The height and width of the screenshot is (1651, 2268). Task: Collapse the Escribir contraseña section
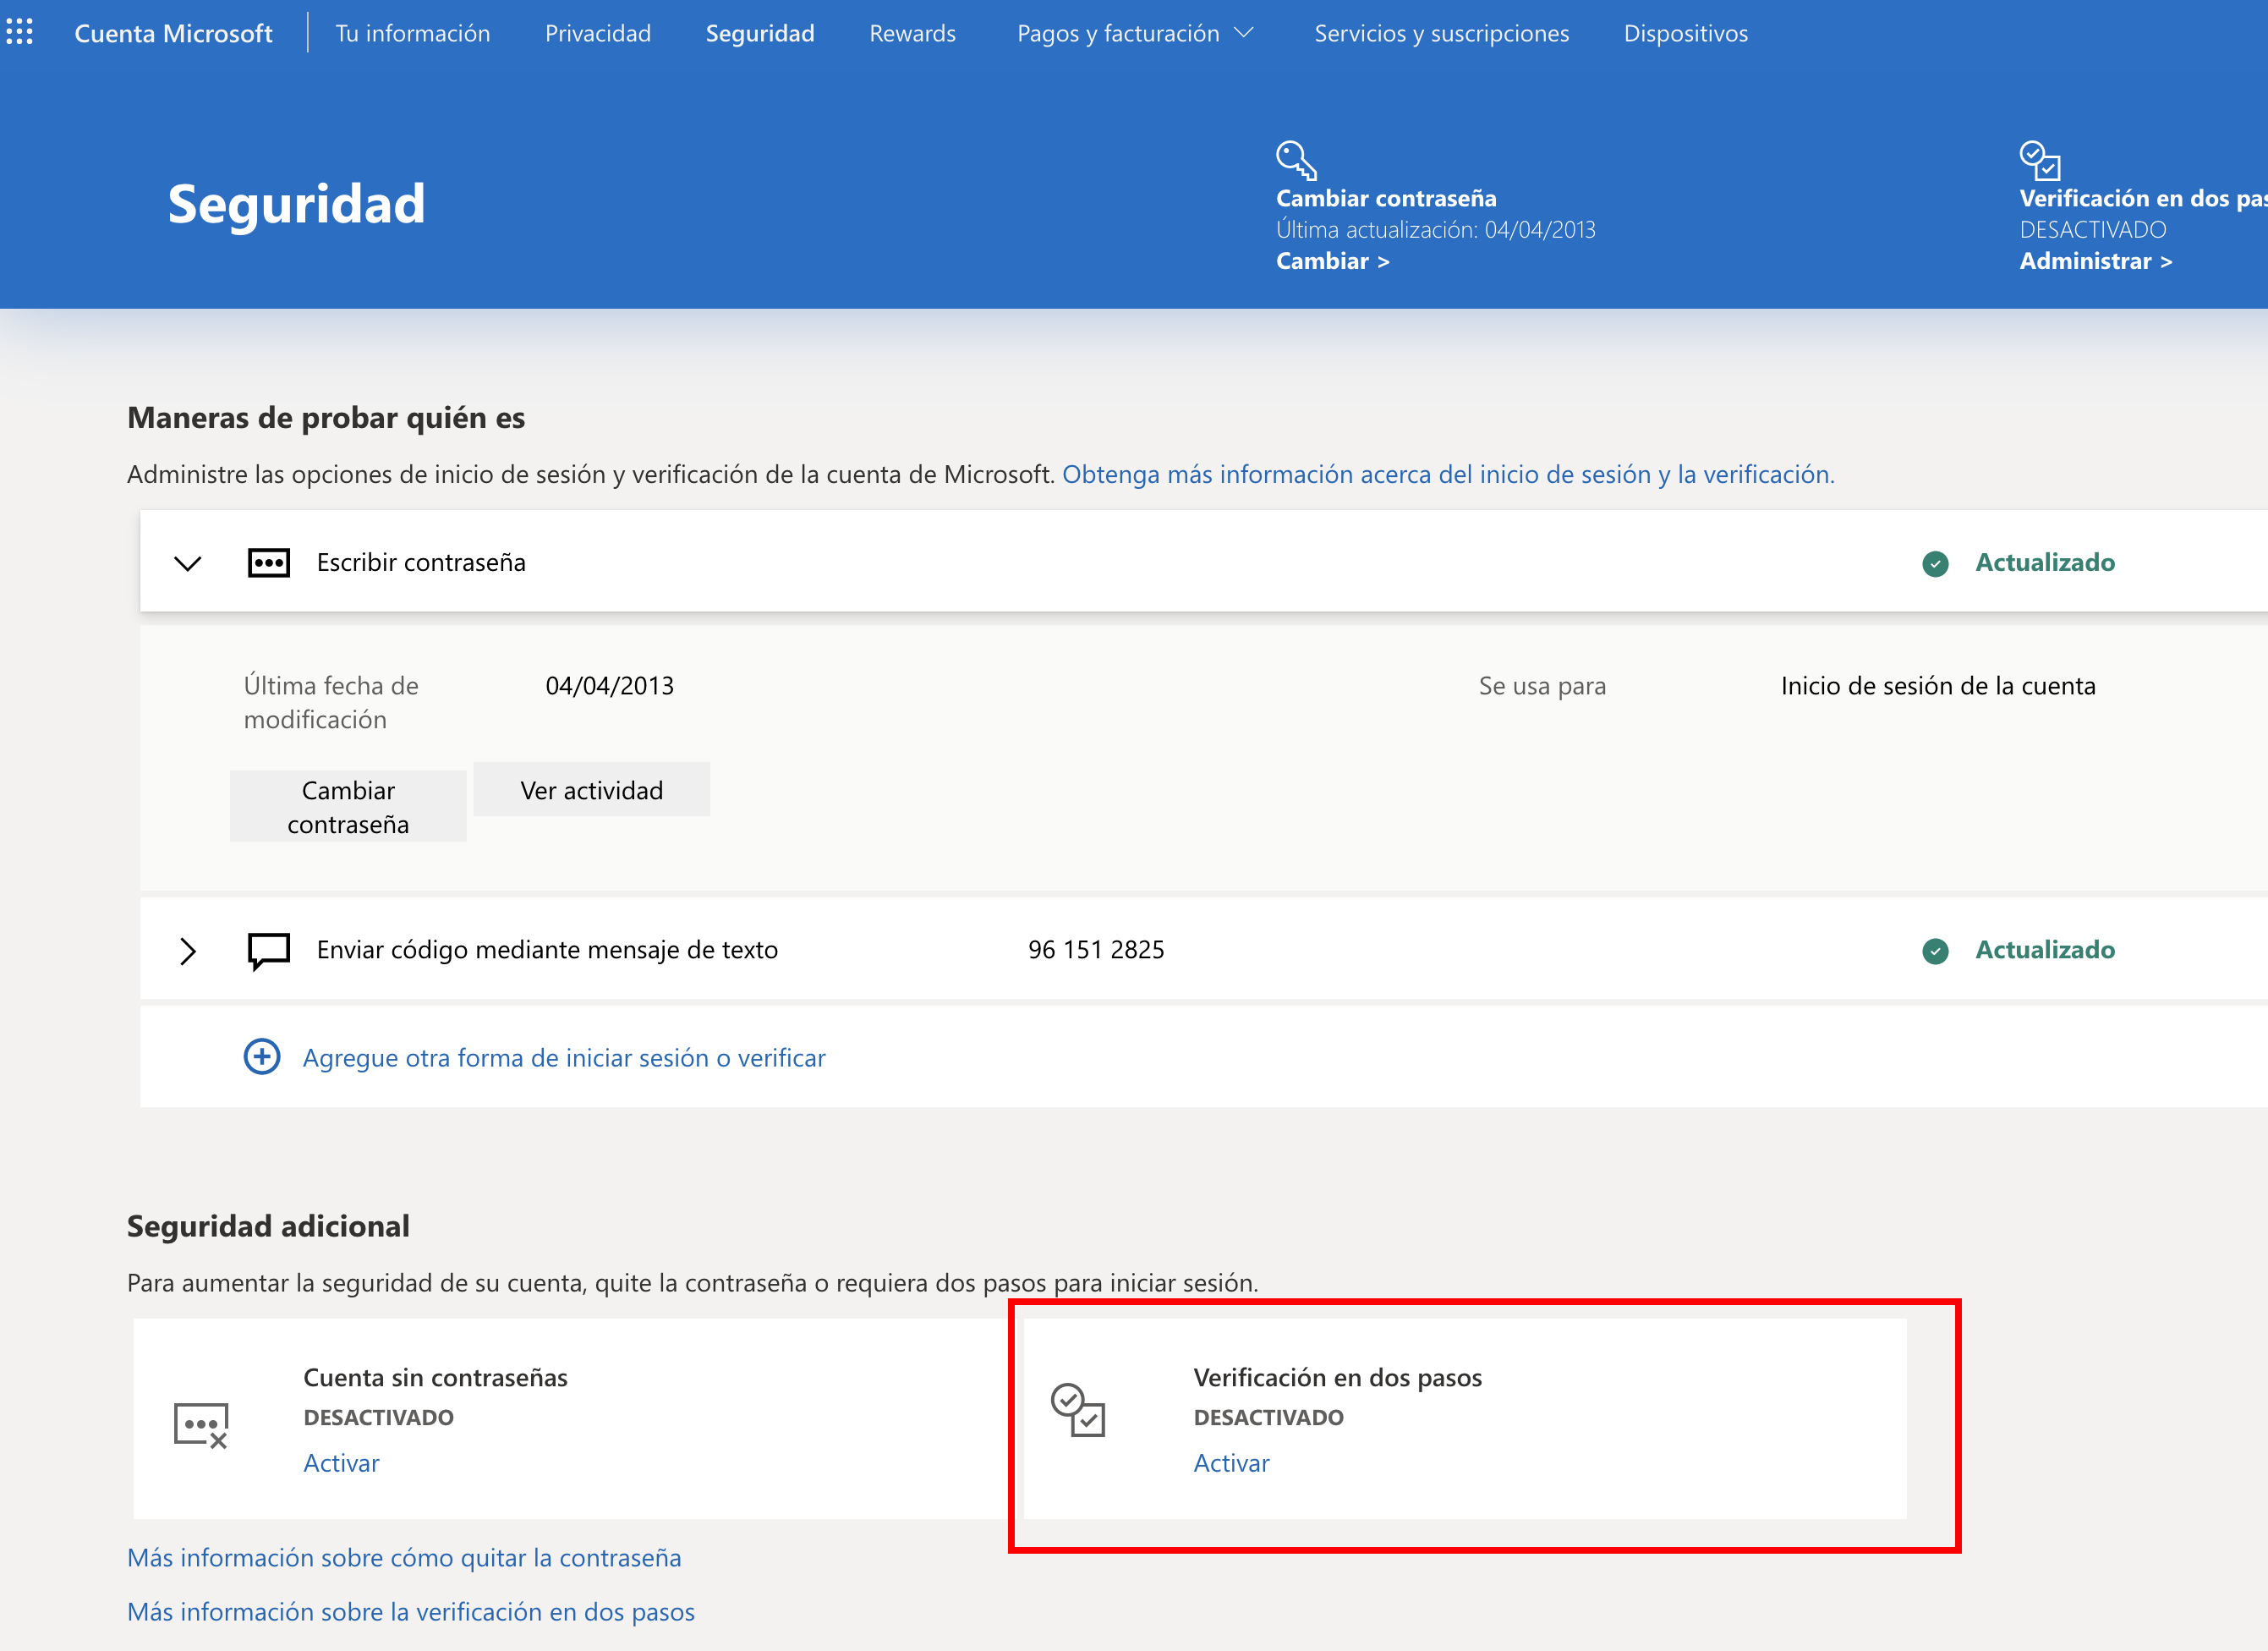188,563
